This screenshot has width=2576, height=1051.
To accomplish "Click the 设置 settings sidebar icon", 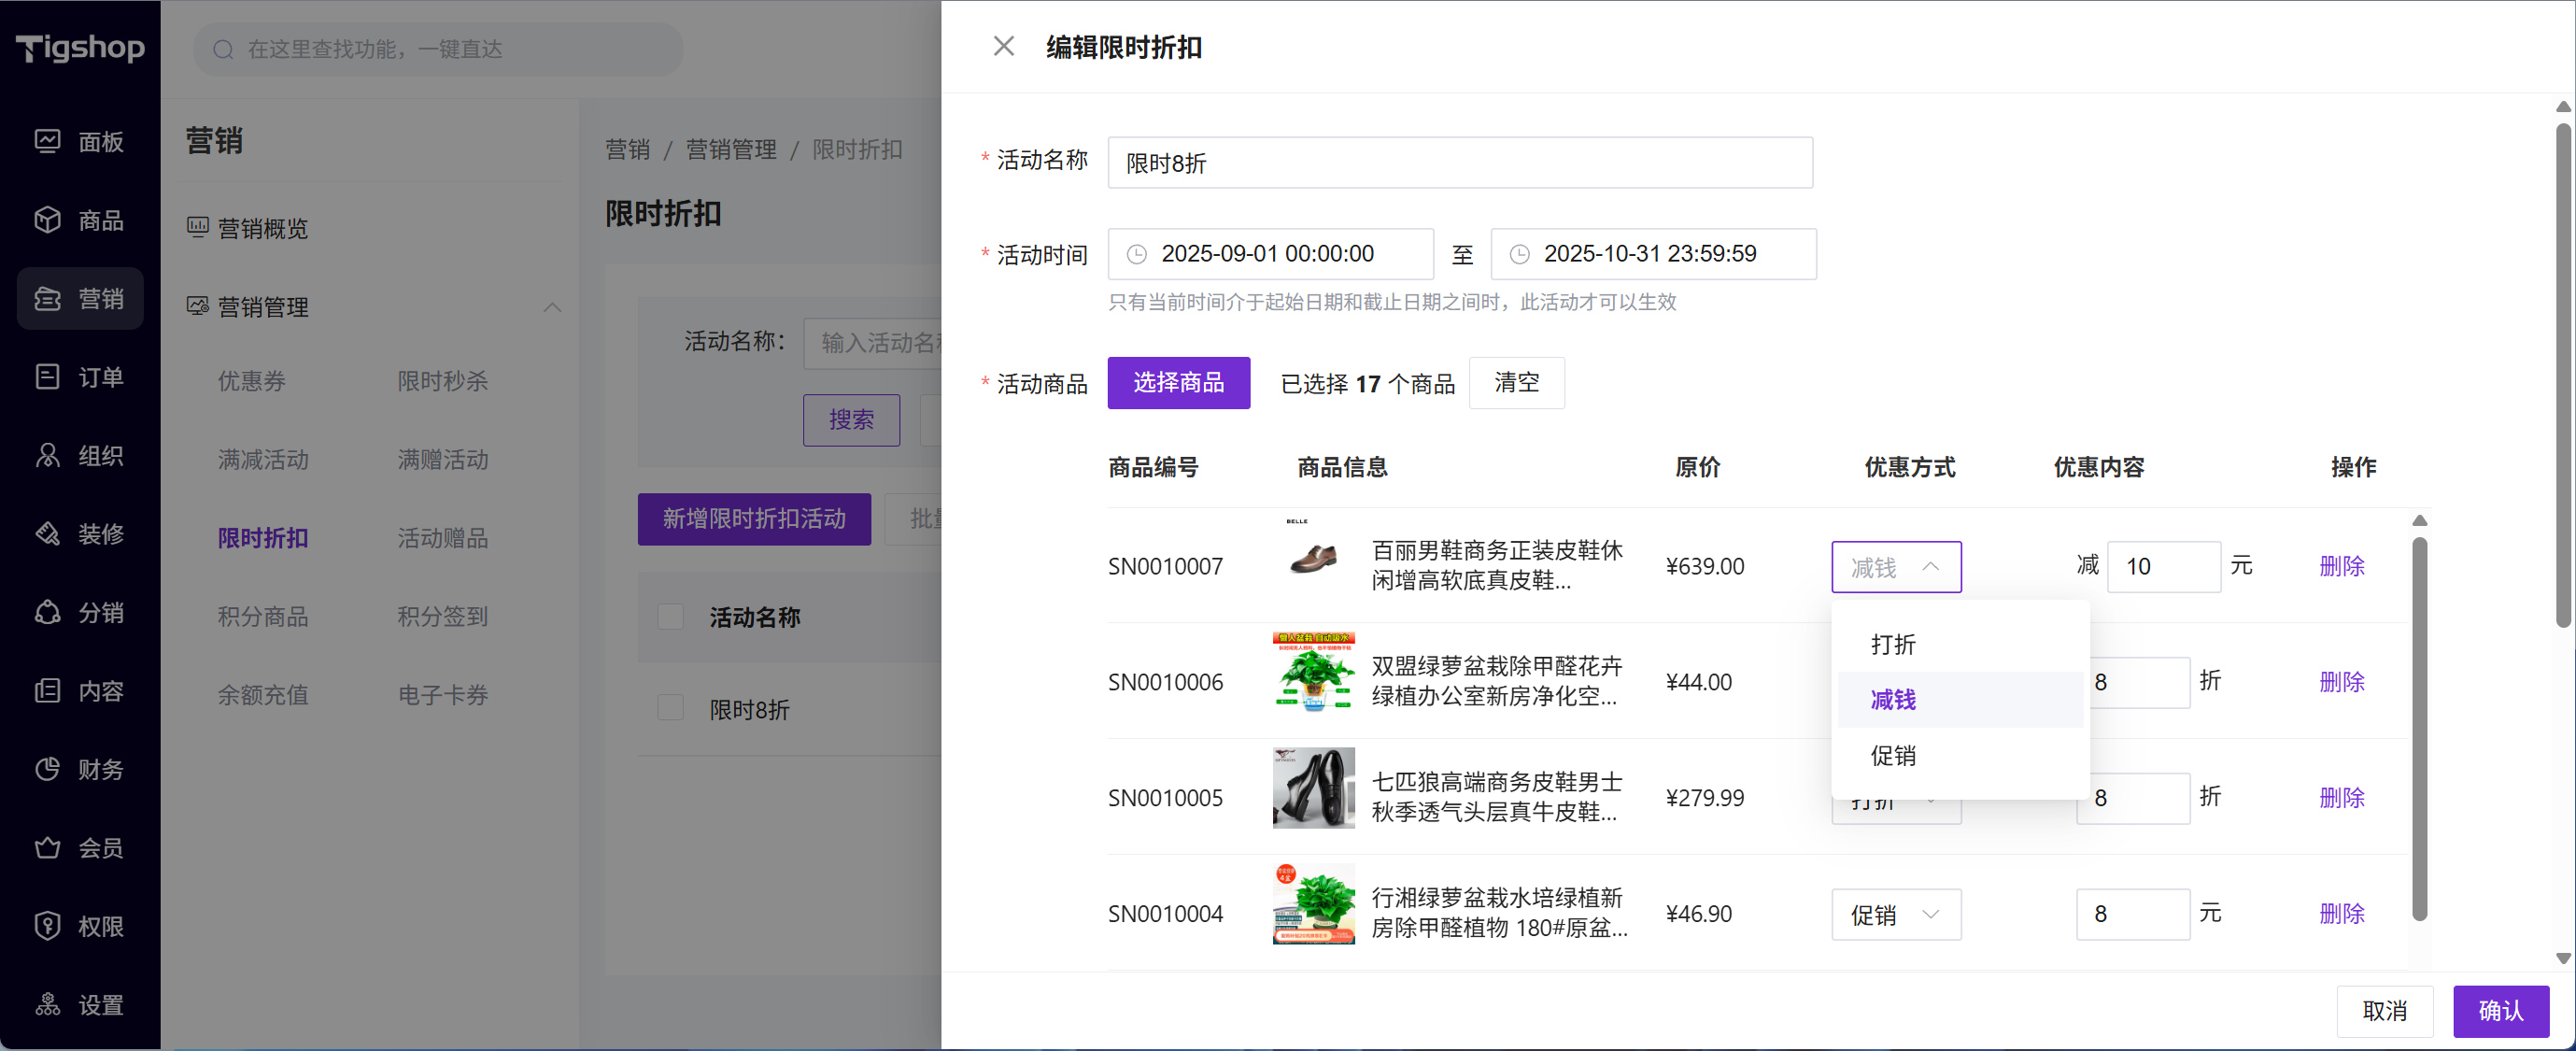I will coord(47,1004).
